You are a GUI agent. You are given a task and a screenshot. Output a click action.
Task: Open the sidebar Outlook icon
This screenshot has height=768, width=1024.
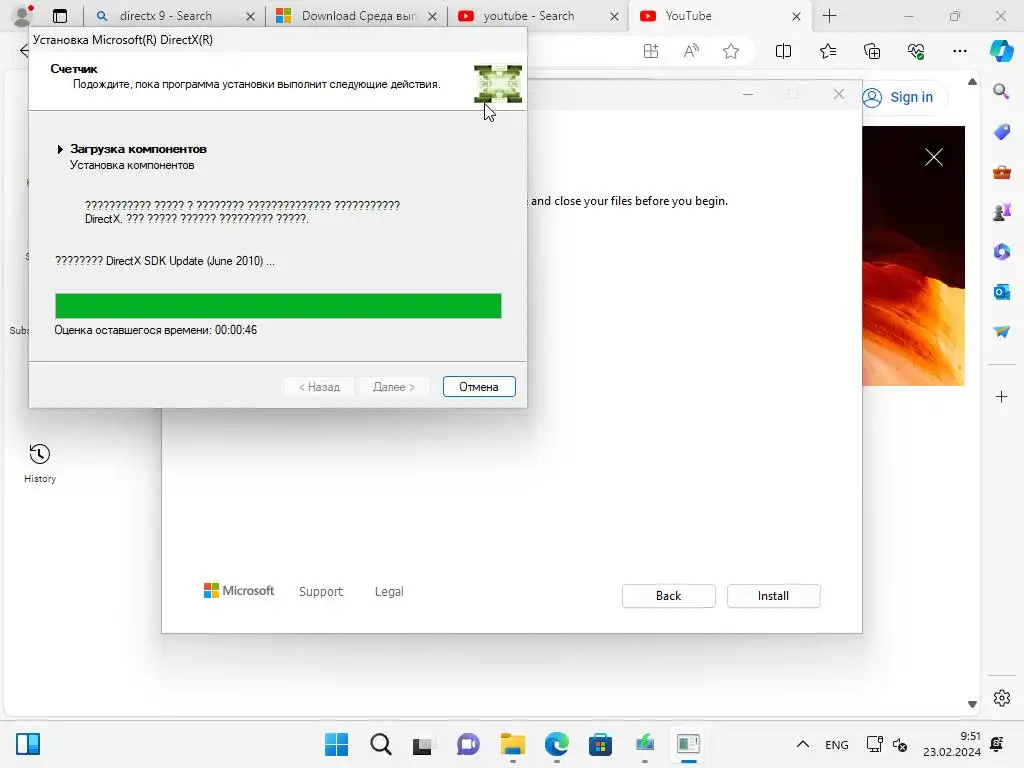(1001, 292)
